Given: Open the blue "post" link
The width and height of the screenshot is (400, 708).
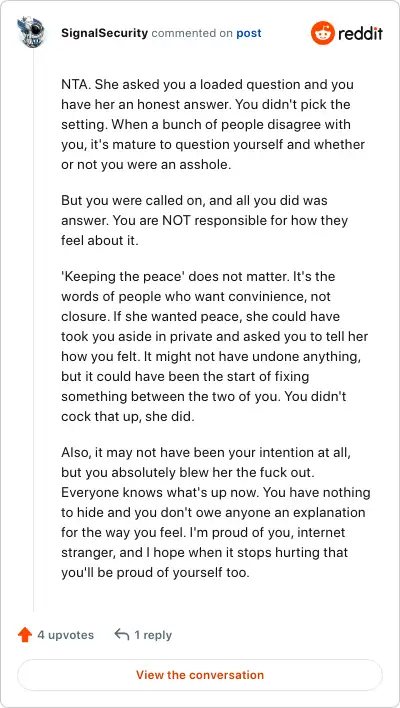Looking at the screenshot, I should point(249,33).
